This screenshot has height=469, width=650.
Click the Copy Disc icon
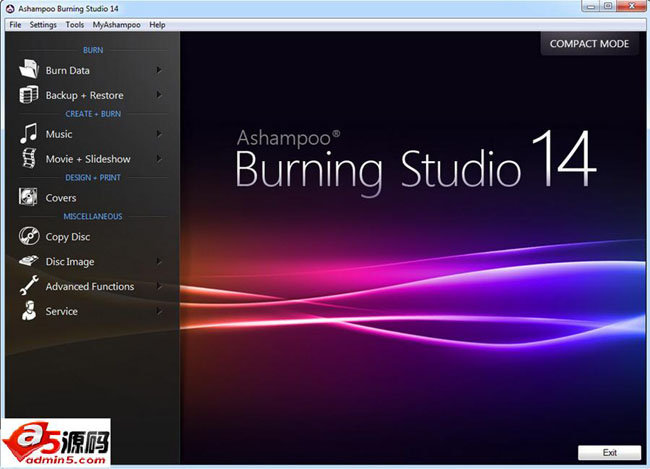pyautogui.click(x=29, y=236)
